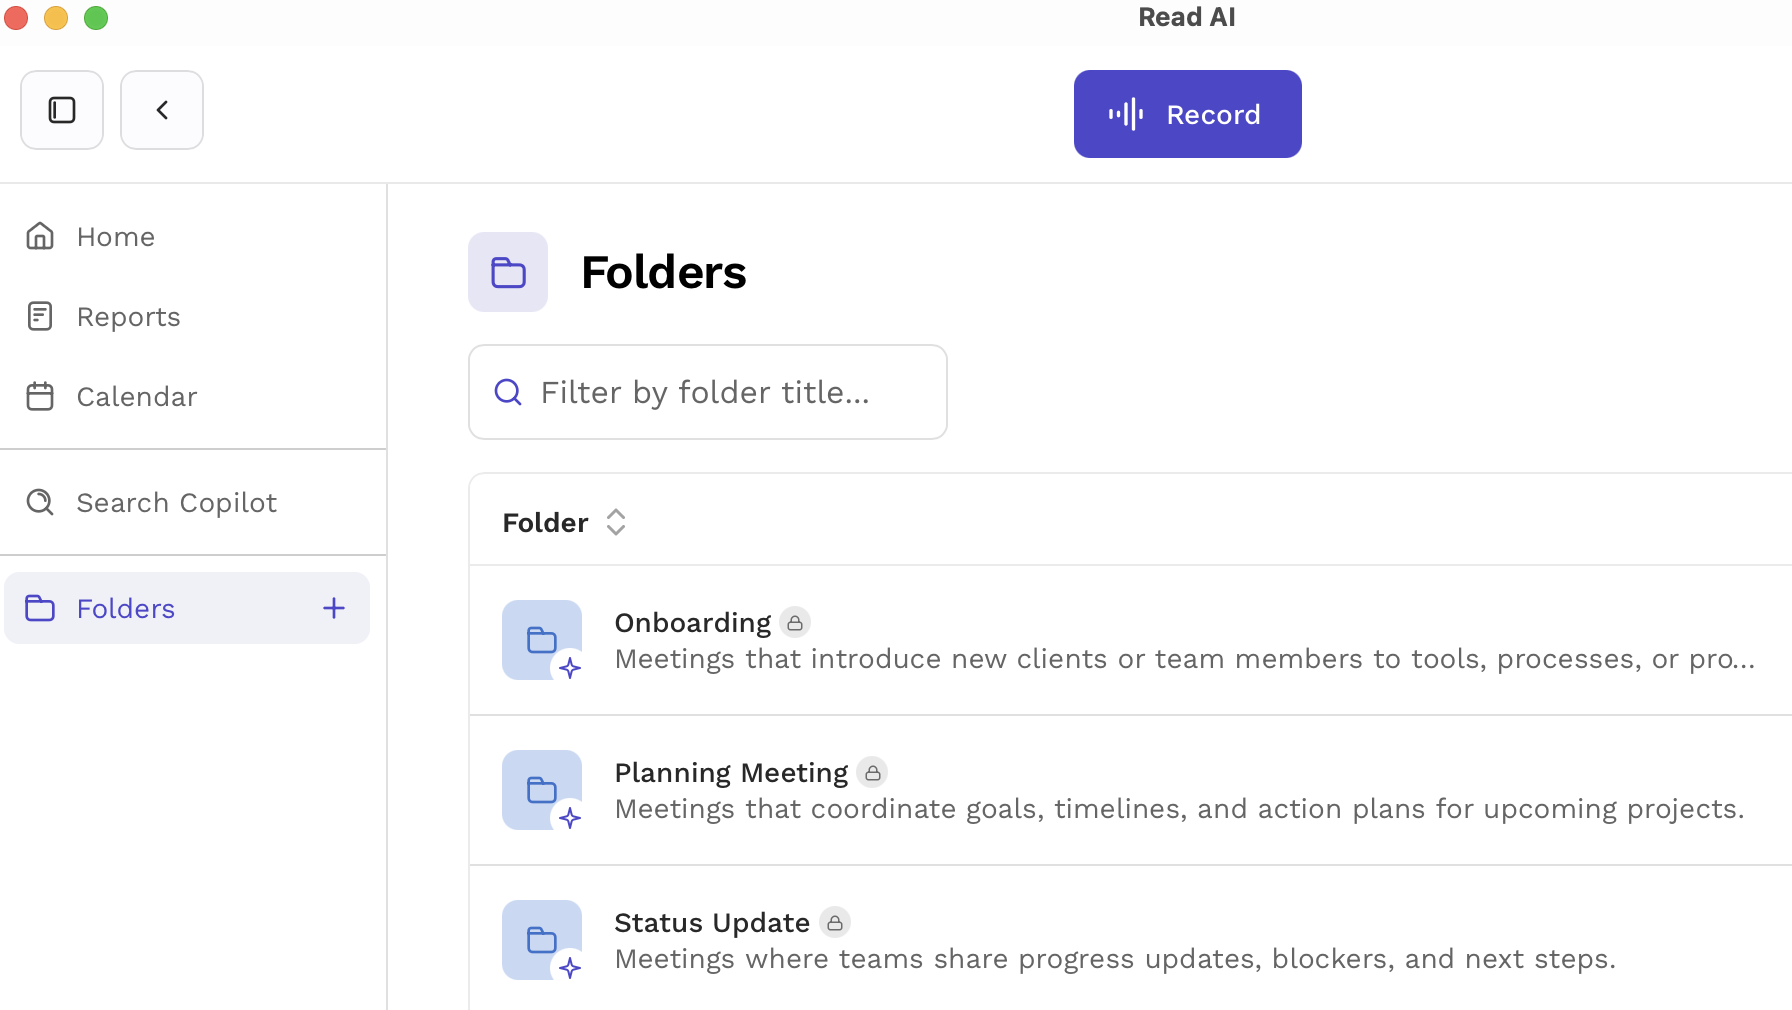Open the Status Update folder title

tap(712, 923)
